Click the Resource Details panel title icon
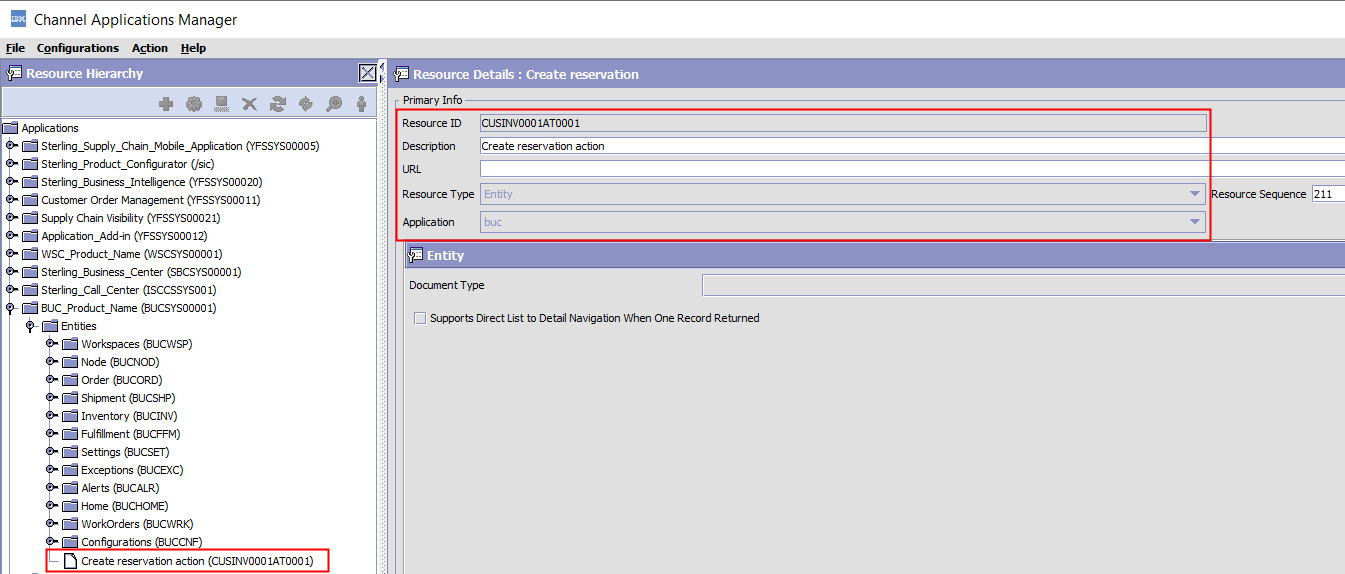This screenshot has width=1345, height=574. (401, 74)
